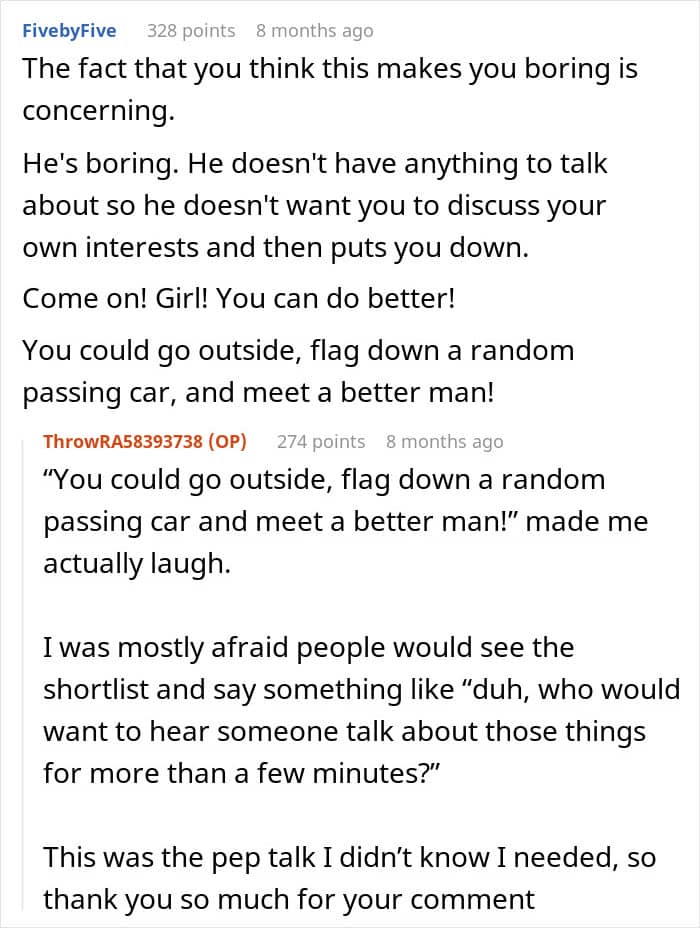Click the line 'Come on! Girl! You can do better!'
Screen dimensions: 700x928
click(x=239, y=298)
